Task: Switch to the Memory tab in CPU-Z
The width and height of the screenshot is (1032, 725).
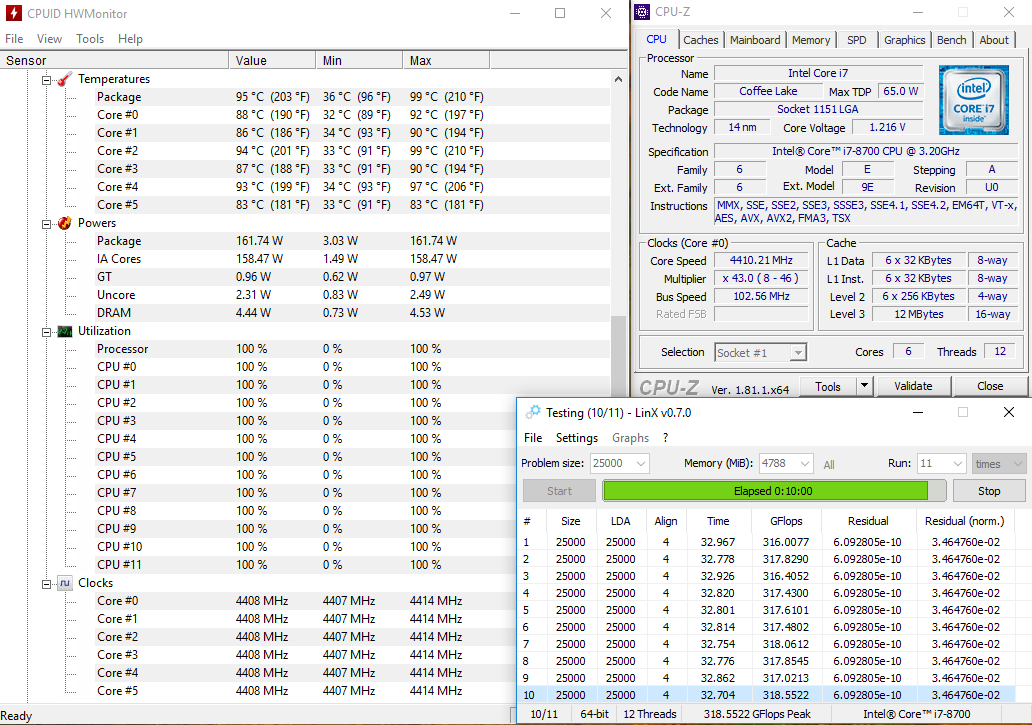Action: tap(811, 40)
